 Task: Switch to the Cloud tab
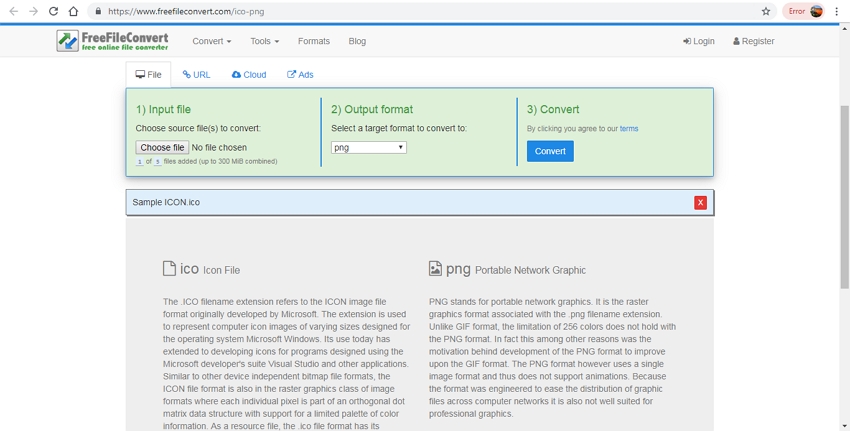(249, 75)
